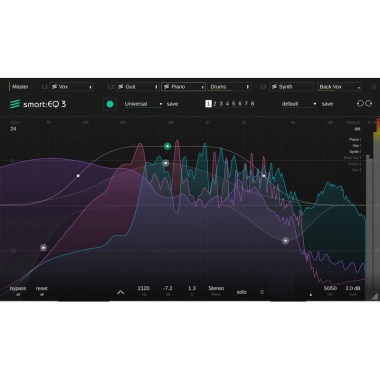Toggle bypass all
The image size is (380, 380).
(x=18, y=290)
